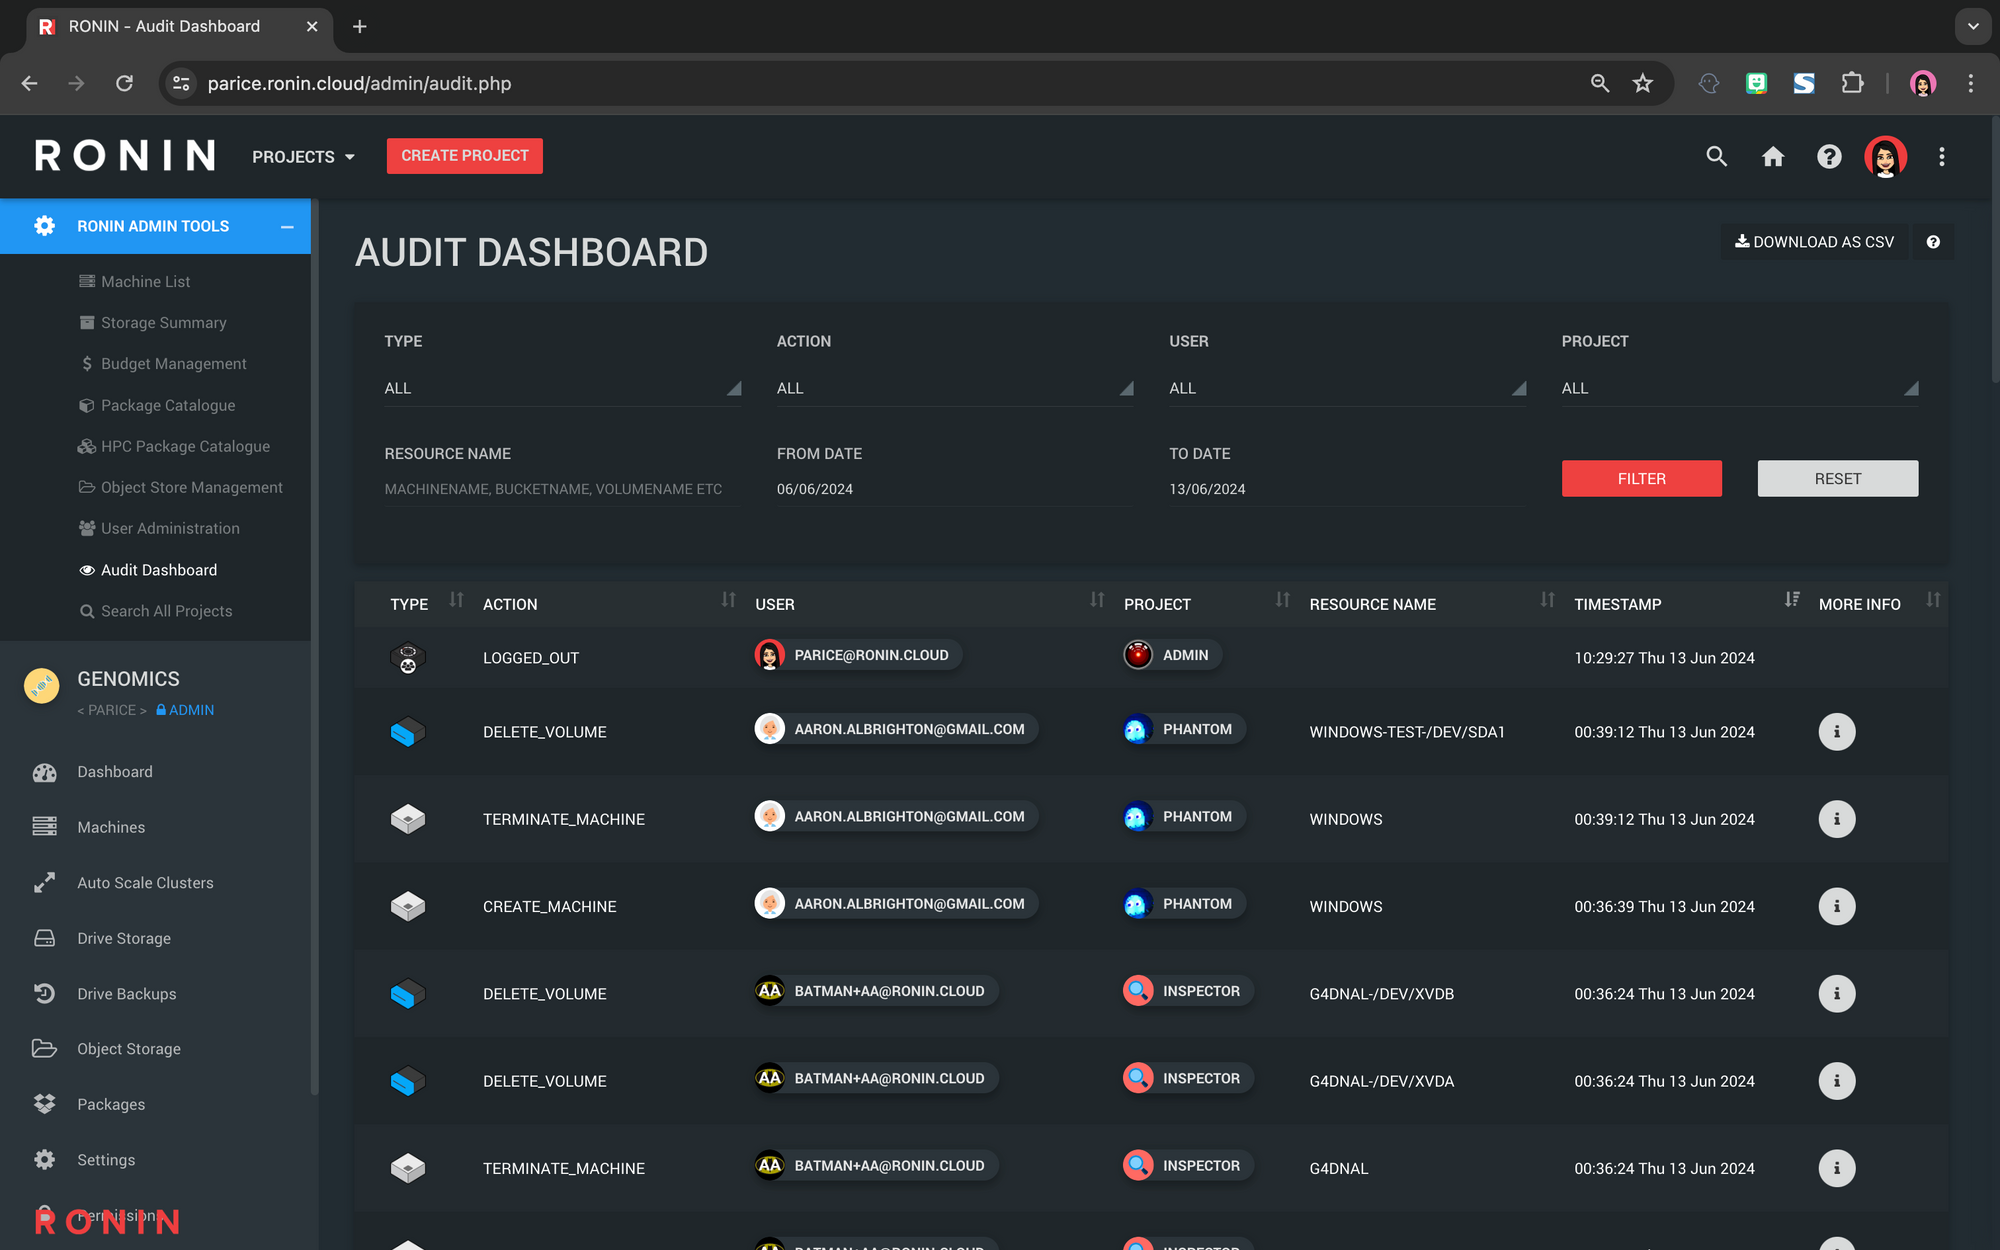The width and height of the screenshot is (2000, 1250).
Task: Open the PROJECT filter dropdown
Action: tap(1738, 388)
